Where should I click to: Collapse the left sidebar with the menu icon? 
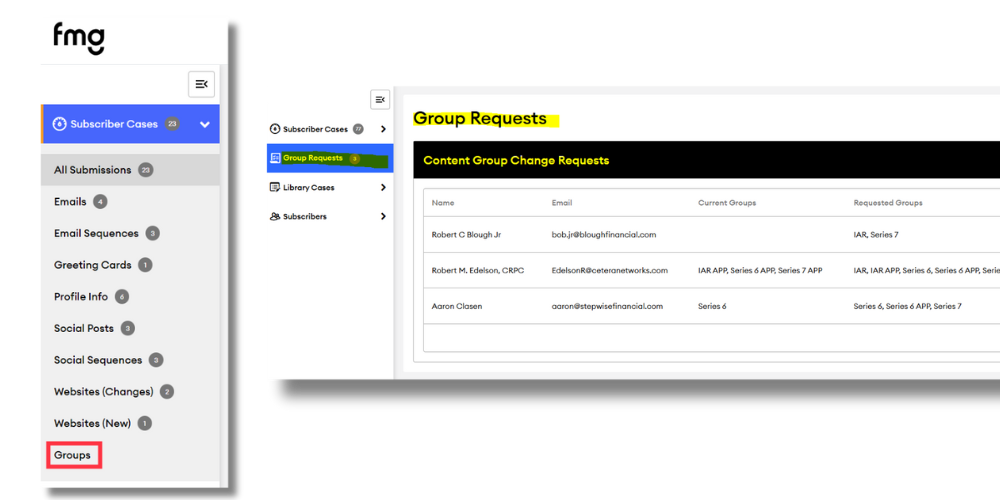201,84
